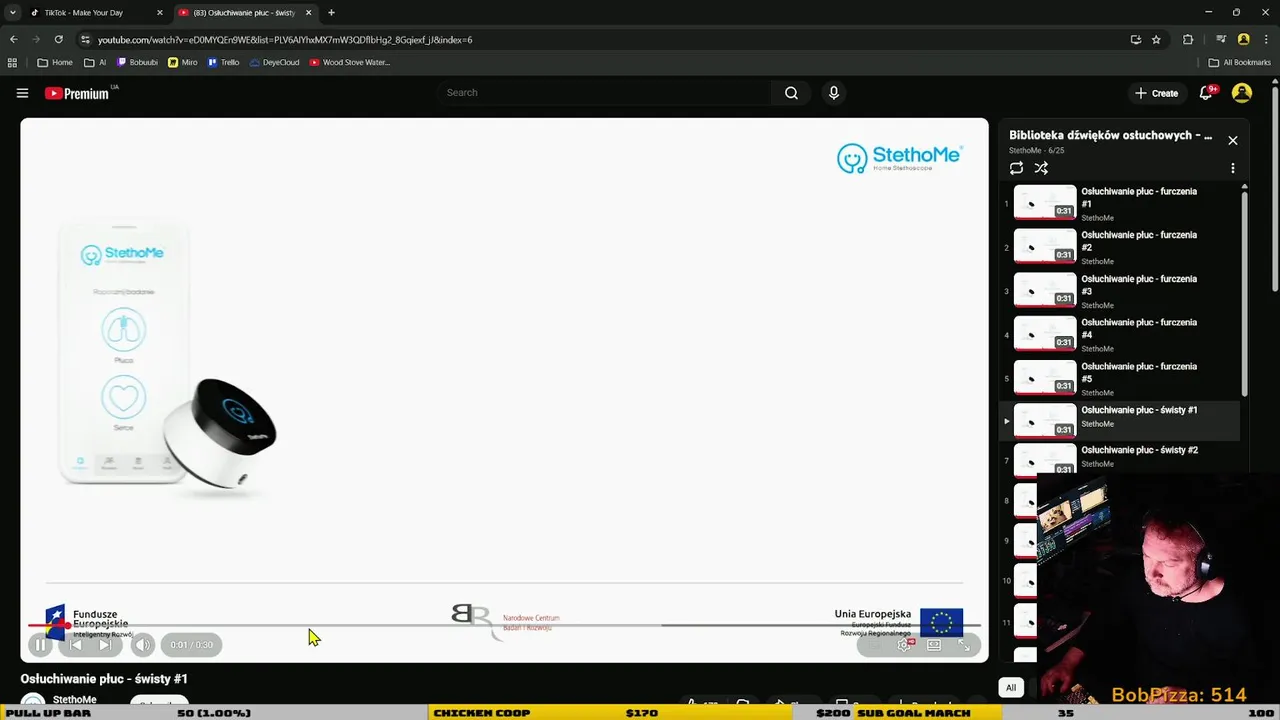Open the tab search dropdown
1280x720 pixels.
click(x=12, y=13)
